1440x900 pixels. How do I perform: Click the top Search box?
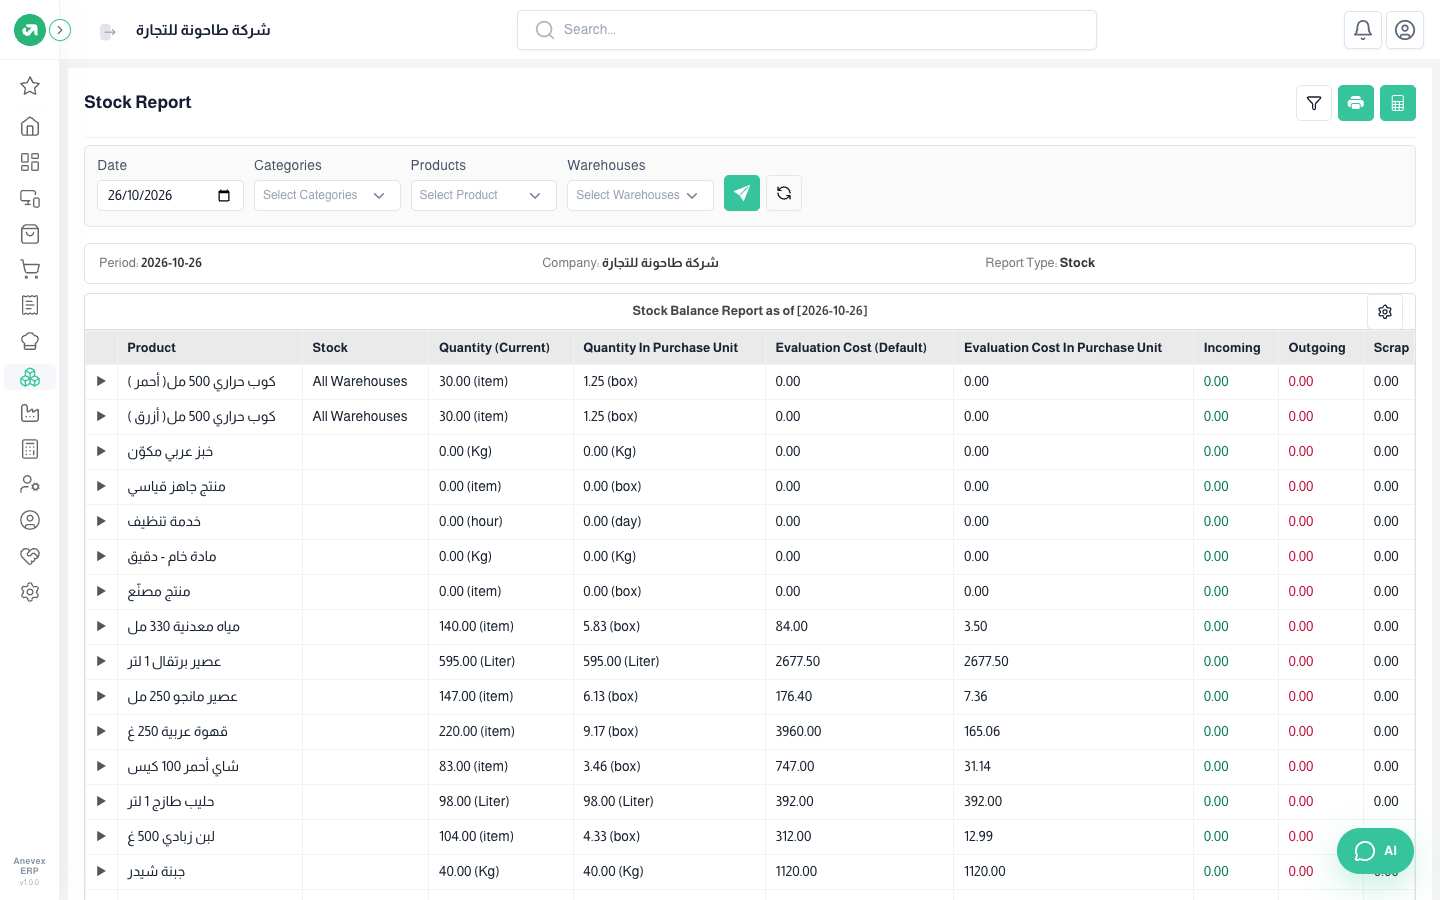[x=807, y=30]
